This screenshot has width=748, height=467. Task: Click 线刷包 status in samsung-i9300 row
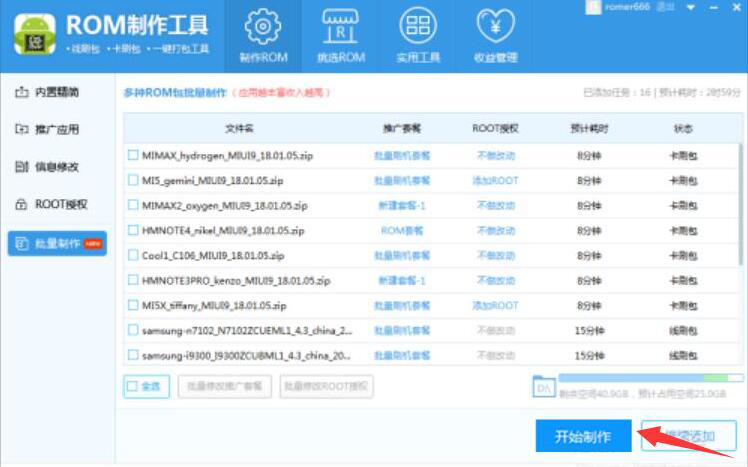coord(683,355)
